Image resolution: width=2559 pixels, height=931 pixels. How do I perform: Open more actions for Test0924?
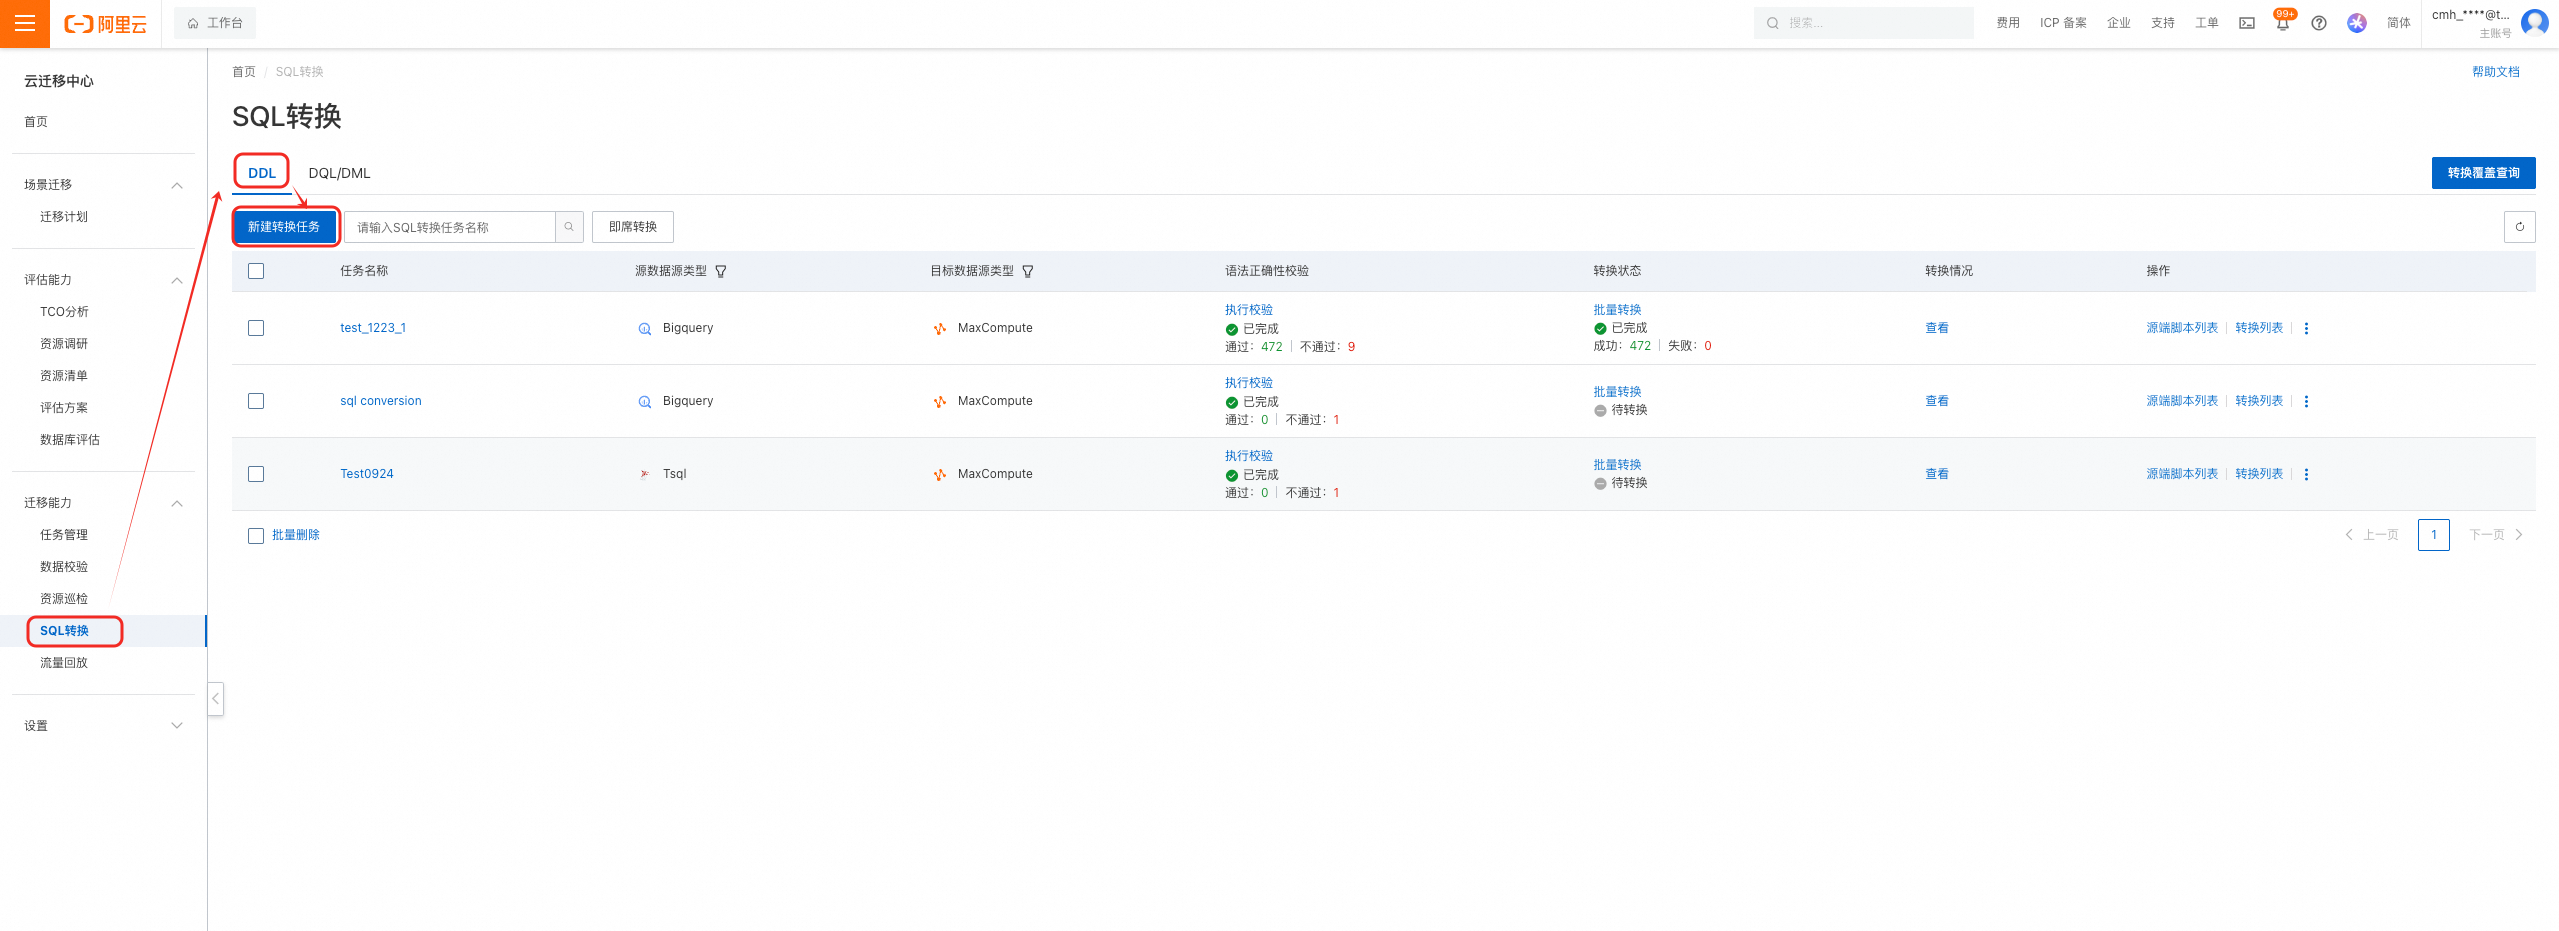(2307, 474)
